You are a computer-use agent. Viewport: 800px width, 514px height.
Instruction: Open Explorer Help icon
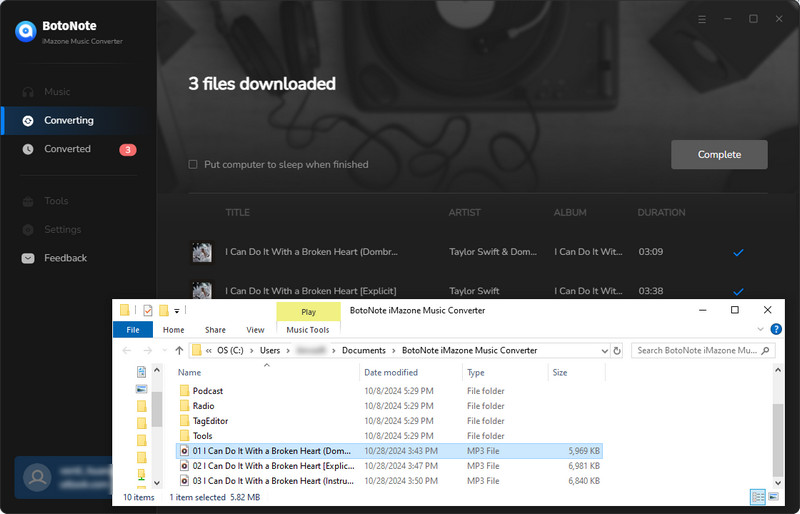(776, 329)
